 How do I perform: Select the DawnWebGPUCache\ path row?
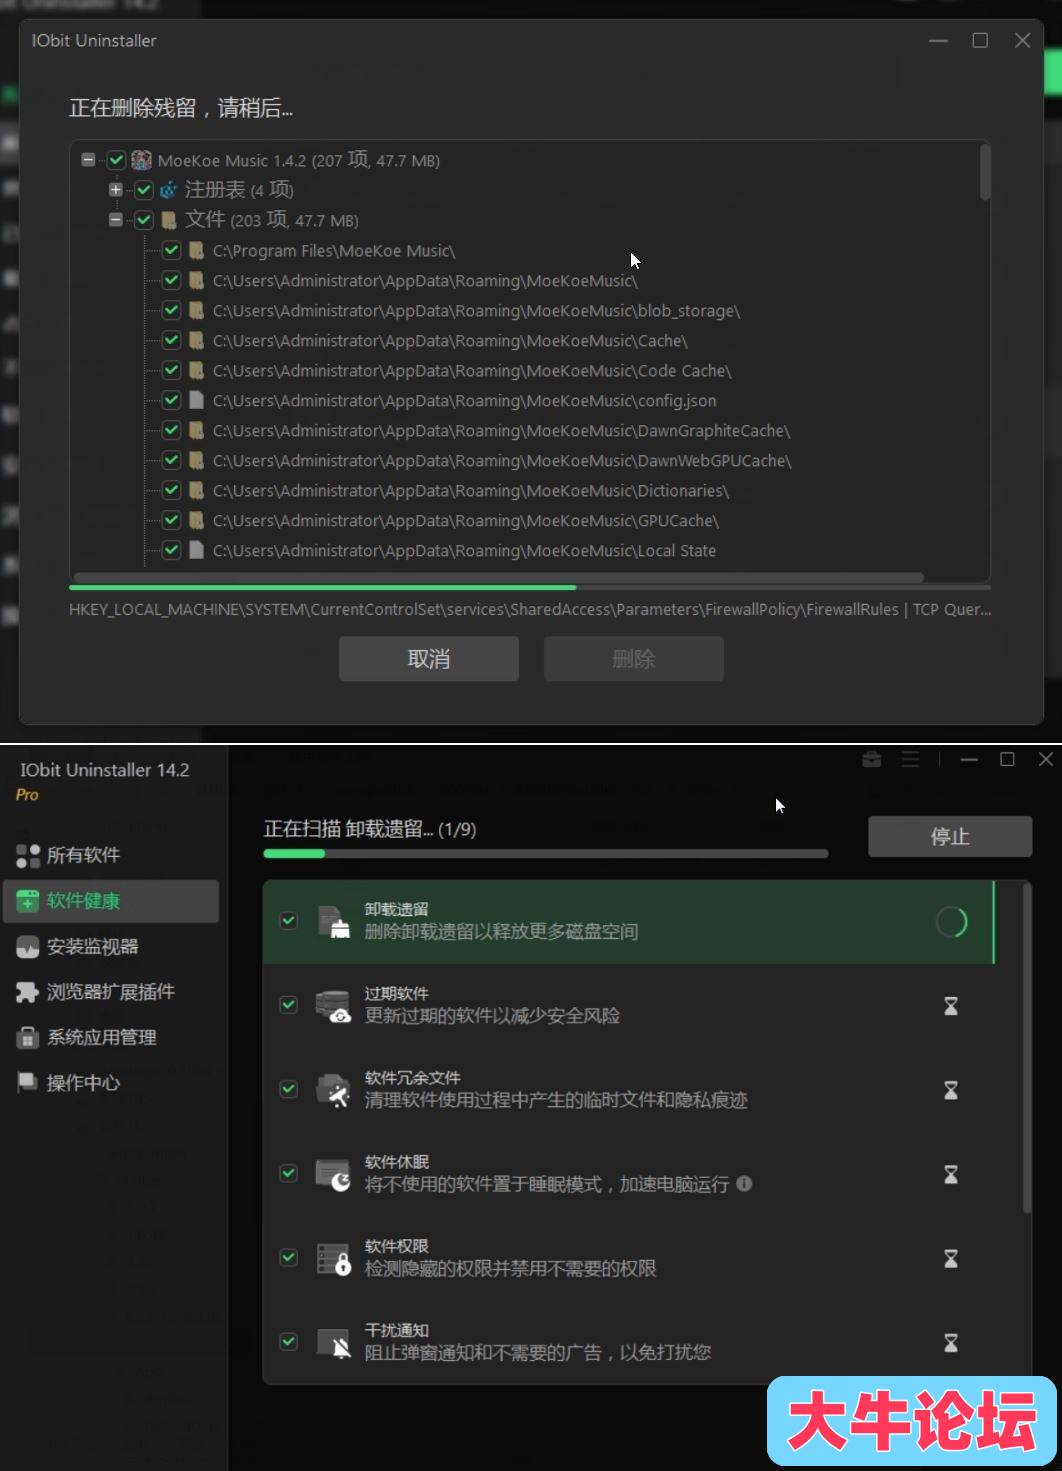502,460
